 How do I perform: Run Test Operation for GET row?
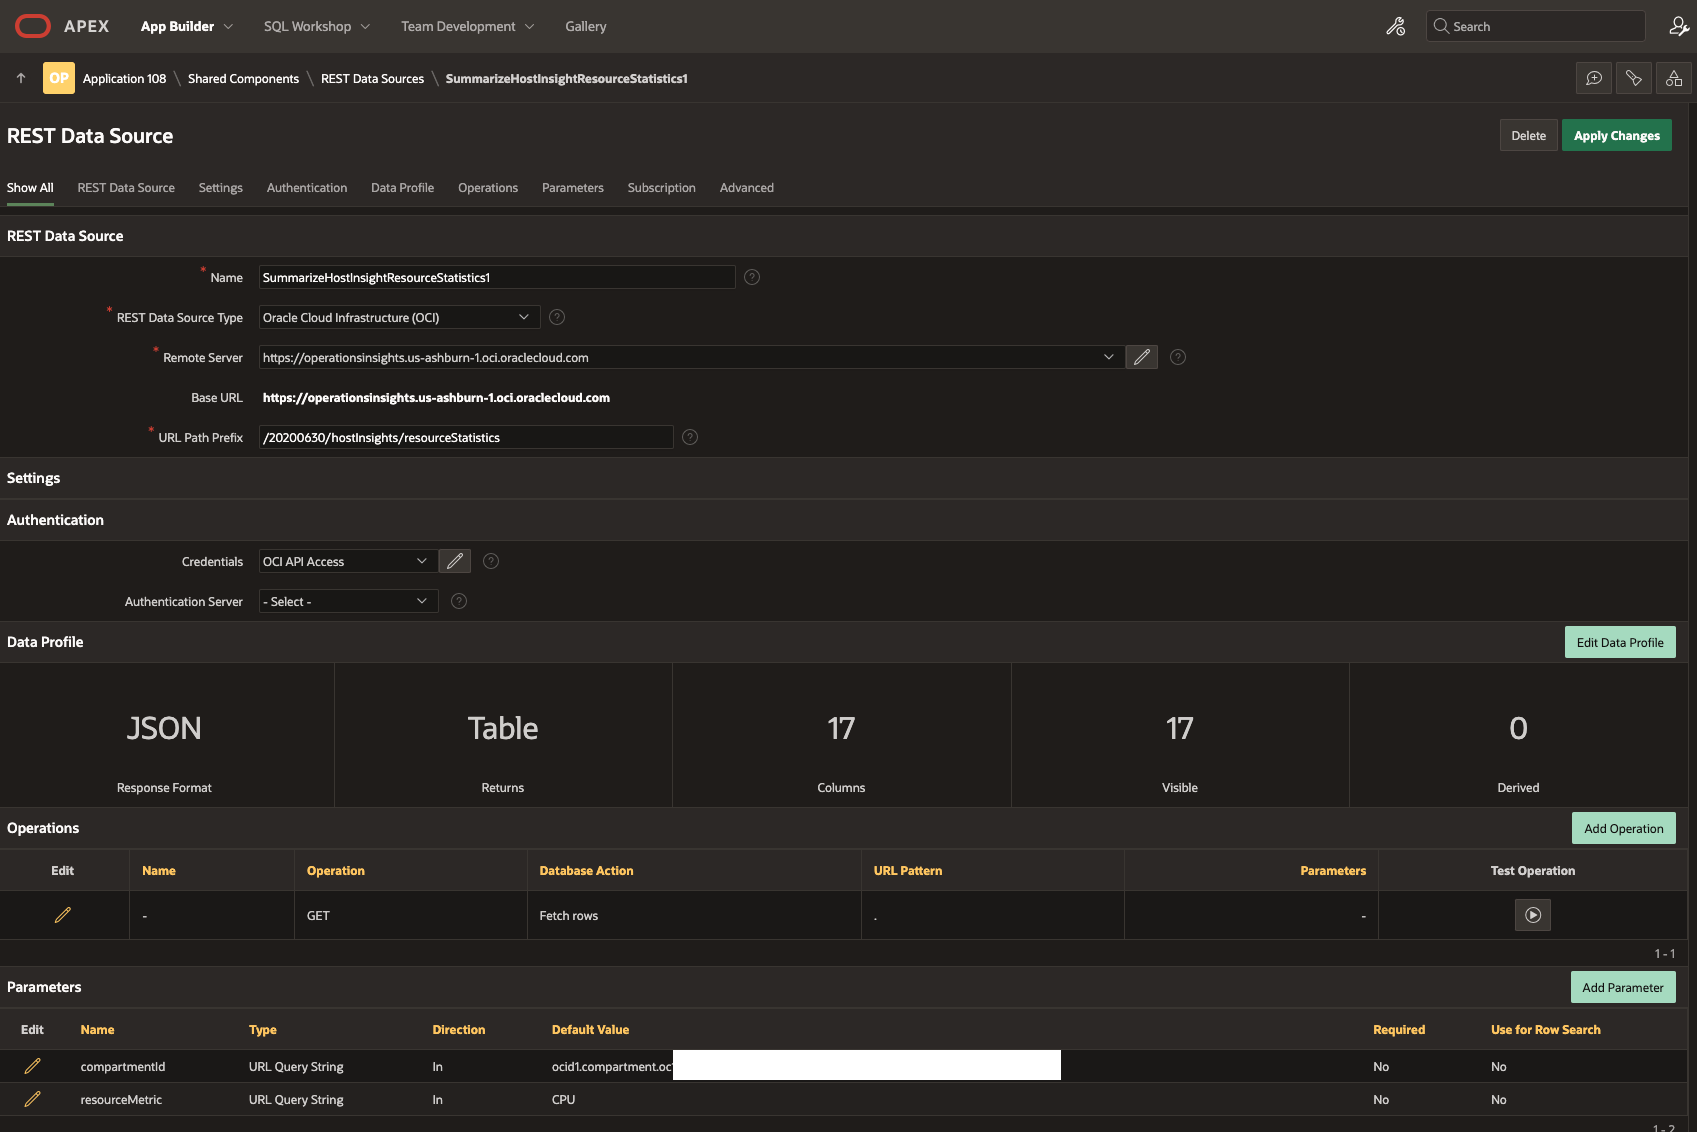click(1533, 915)
